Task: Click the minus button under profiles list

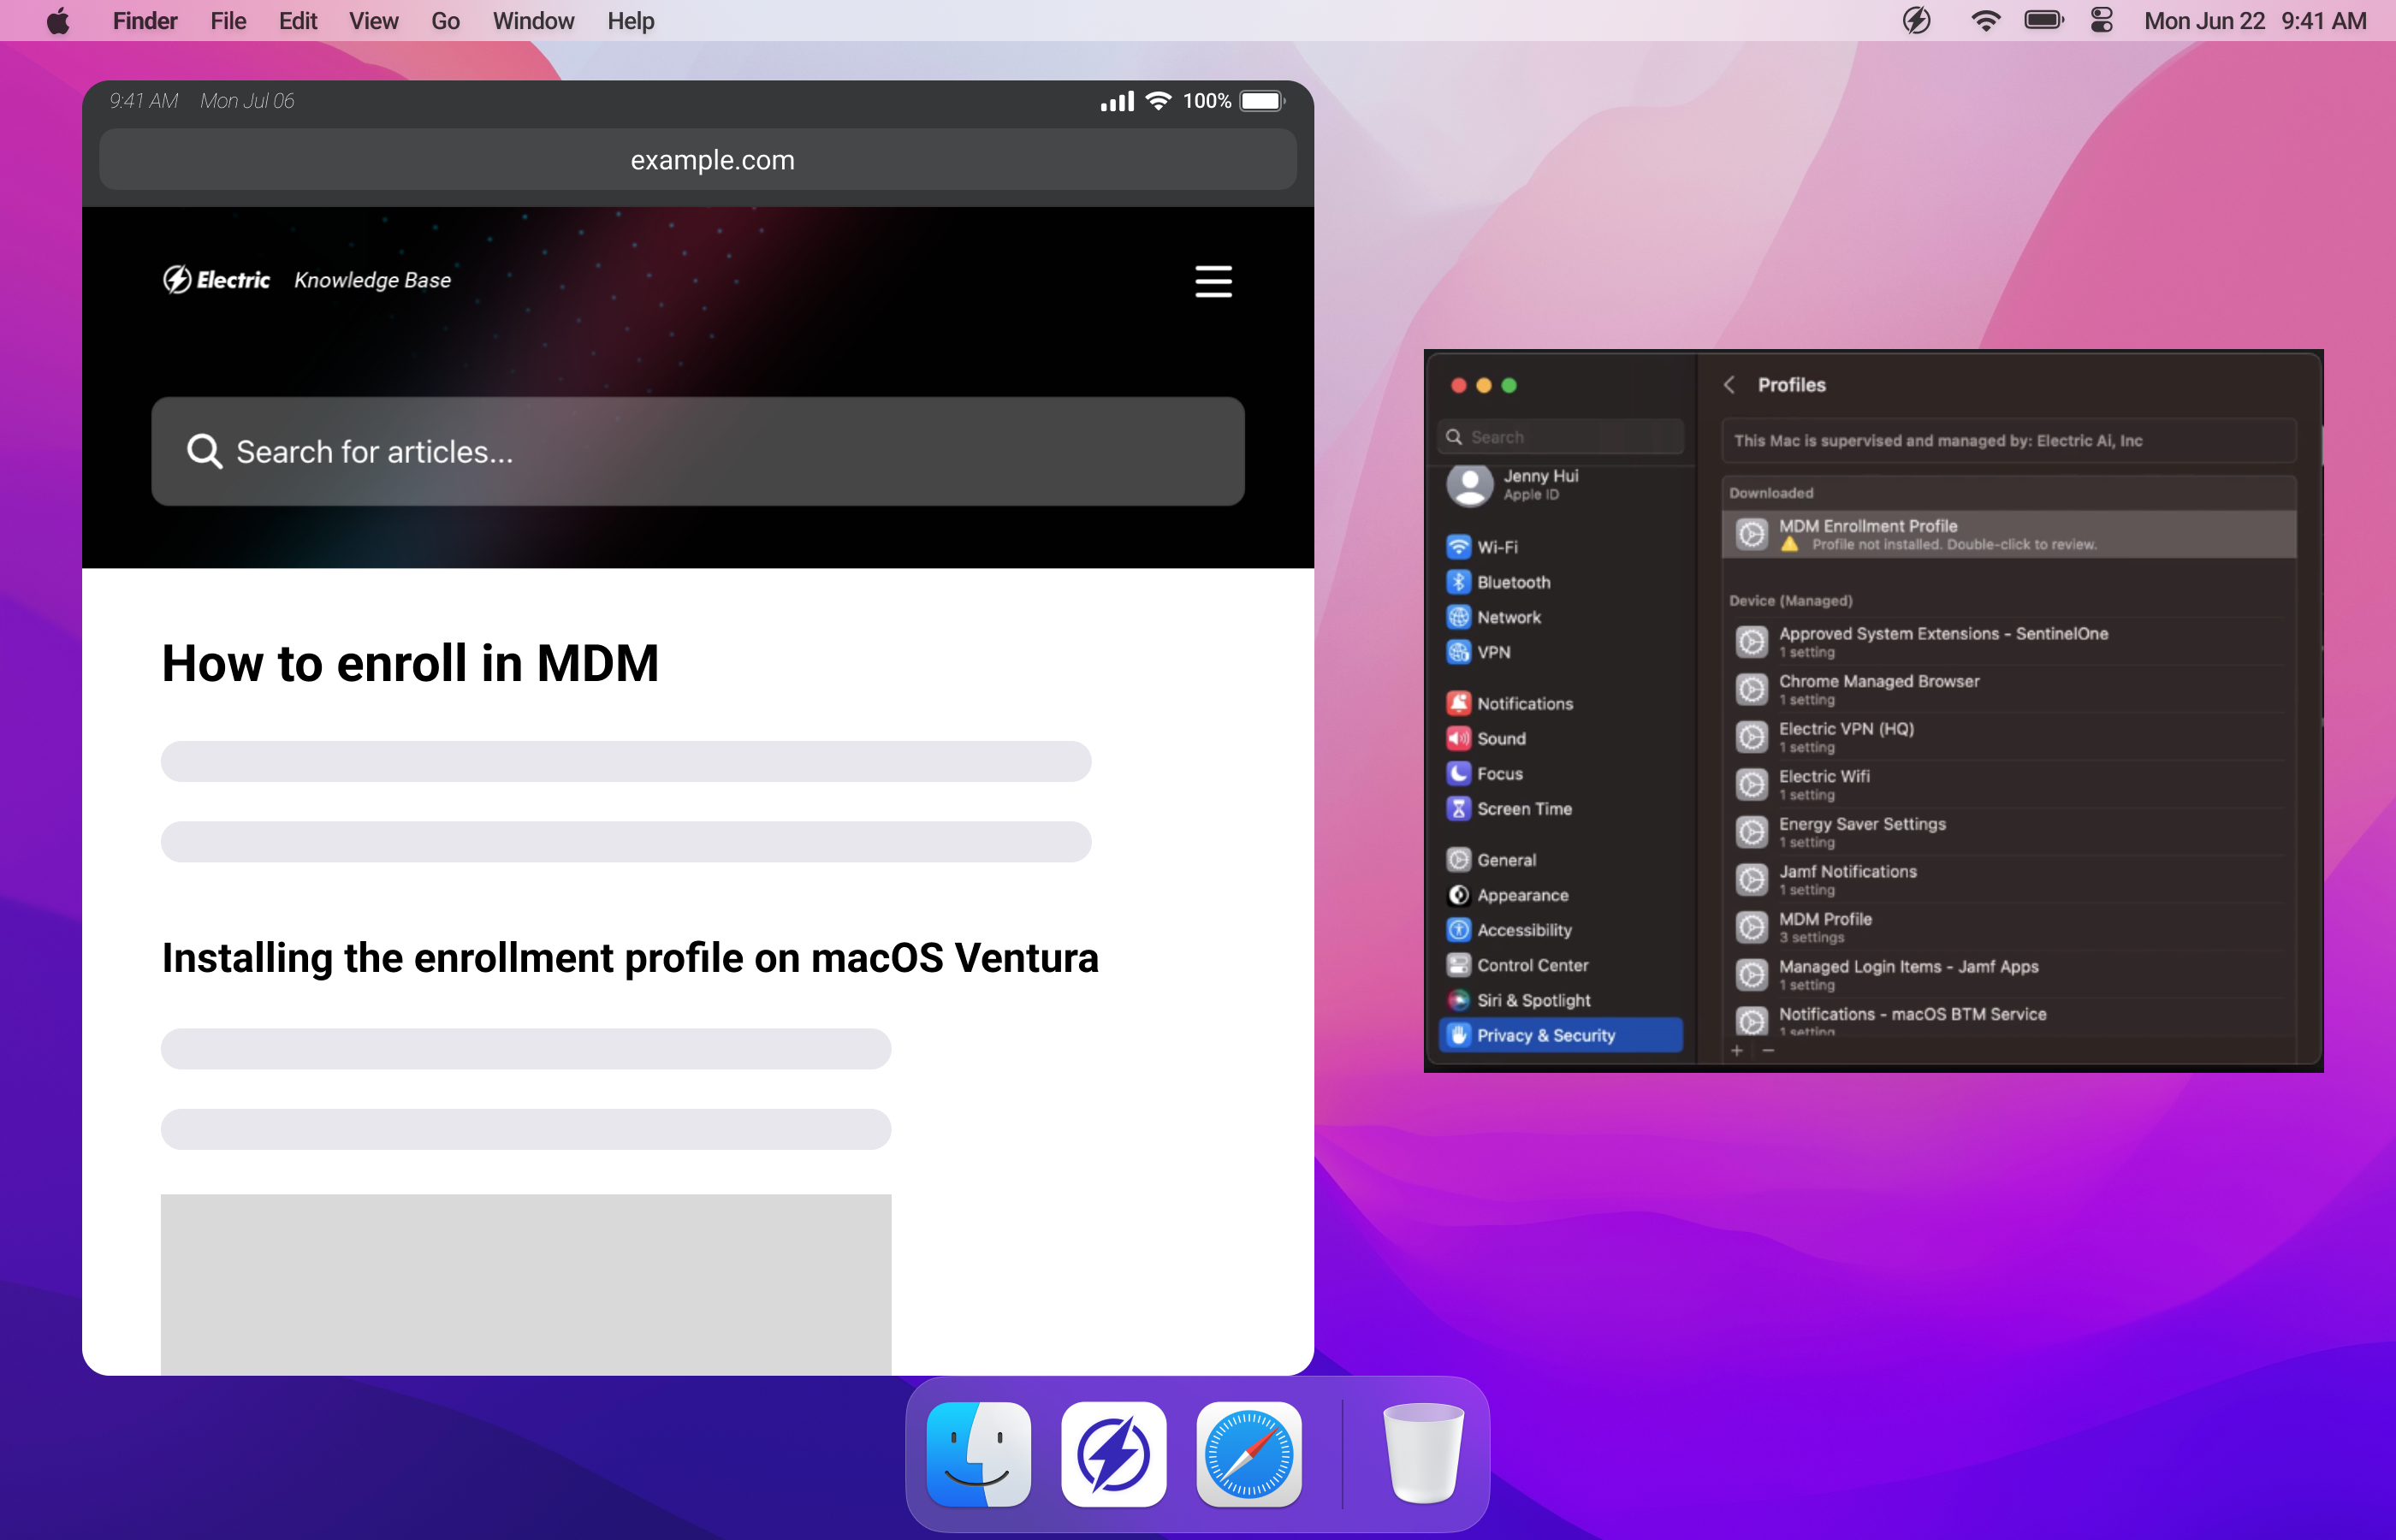Action: pos(1768,1051)
